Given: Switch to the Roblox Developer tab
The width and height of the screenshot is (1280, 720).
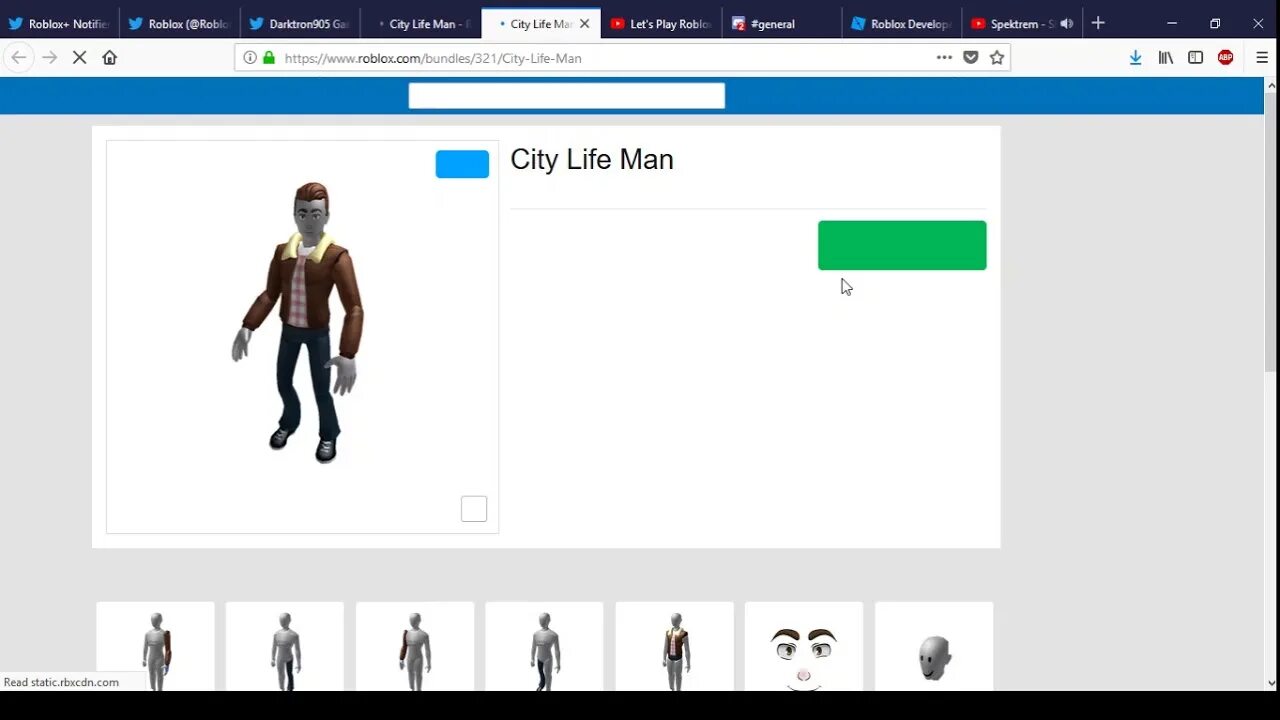Looking at the screenshot, I should point(900,22).
